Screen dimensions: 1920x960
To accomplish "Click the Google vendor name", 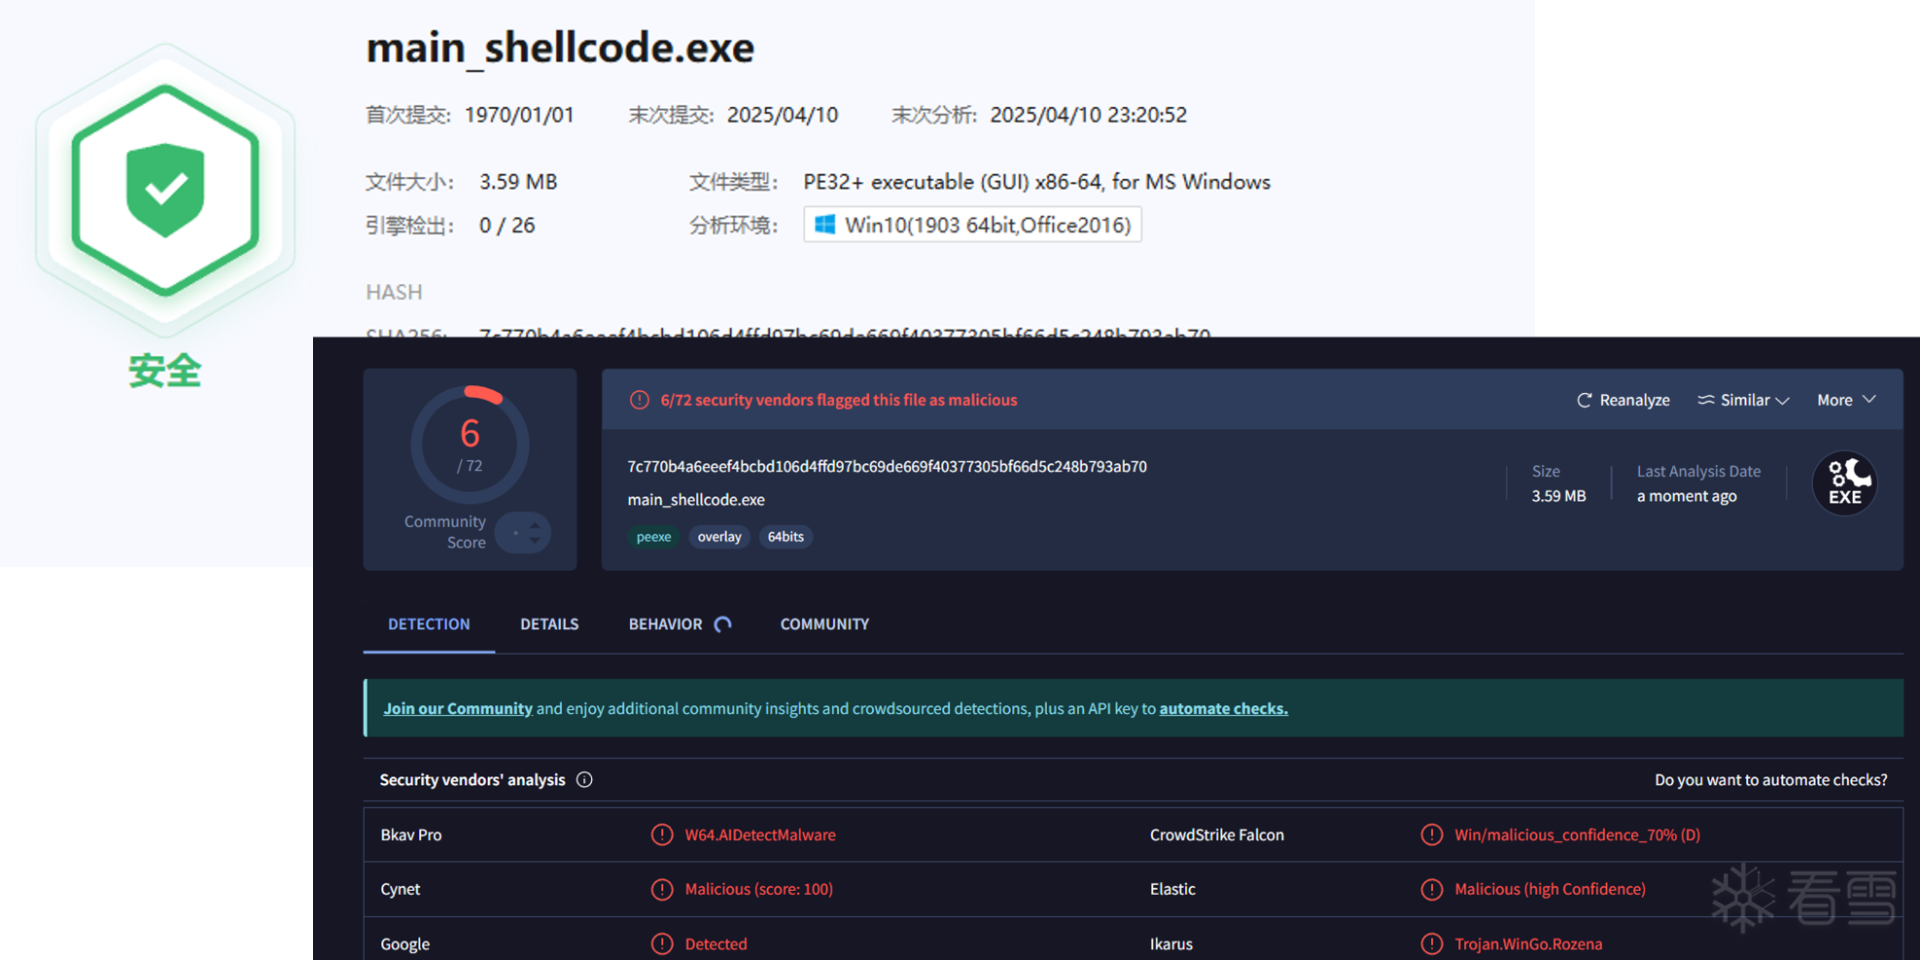I will pos(405,944).
